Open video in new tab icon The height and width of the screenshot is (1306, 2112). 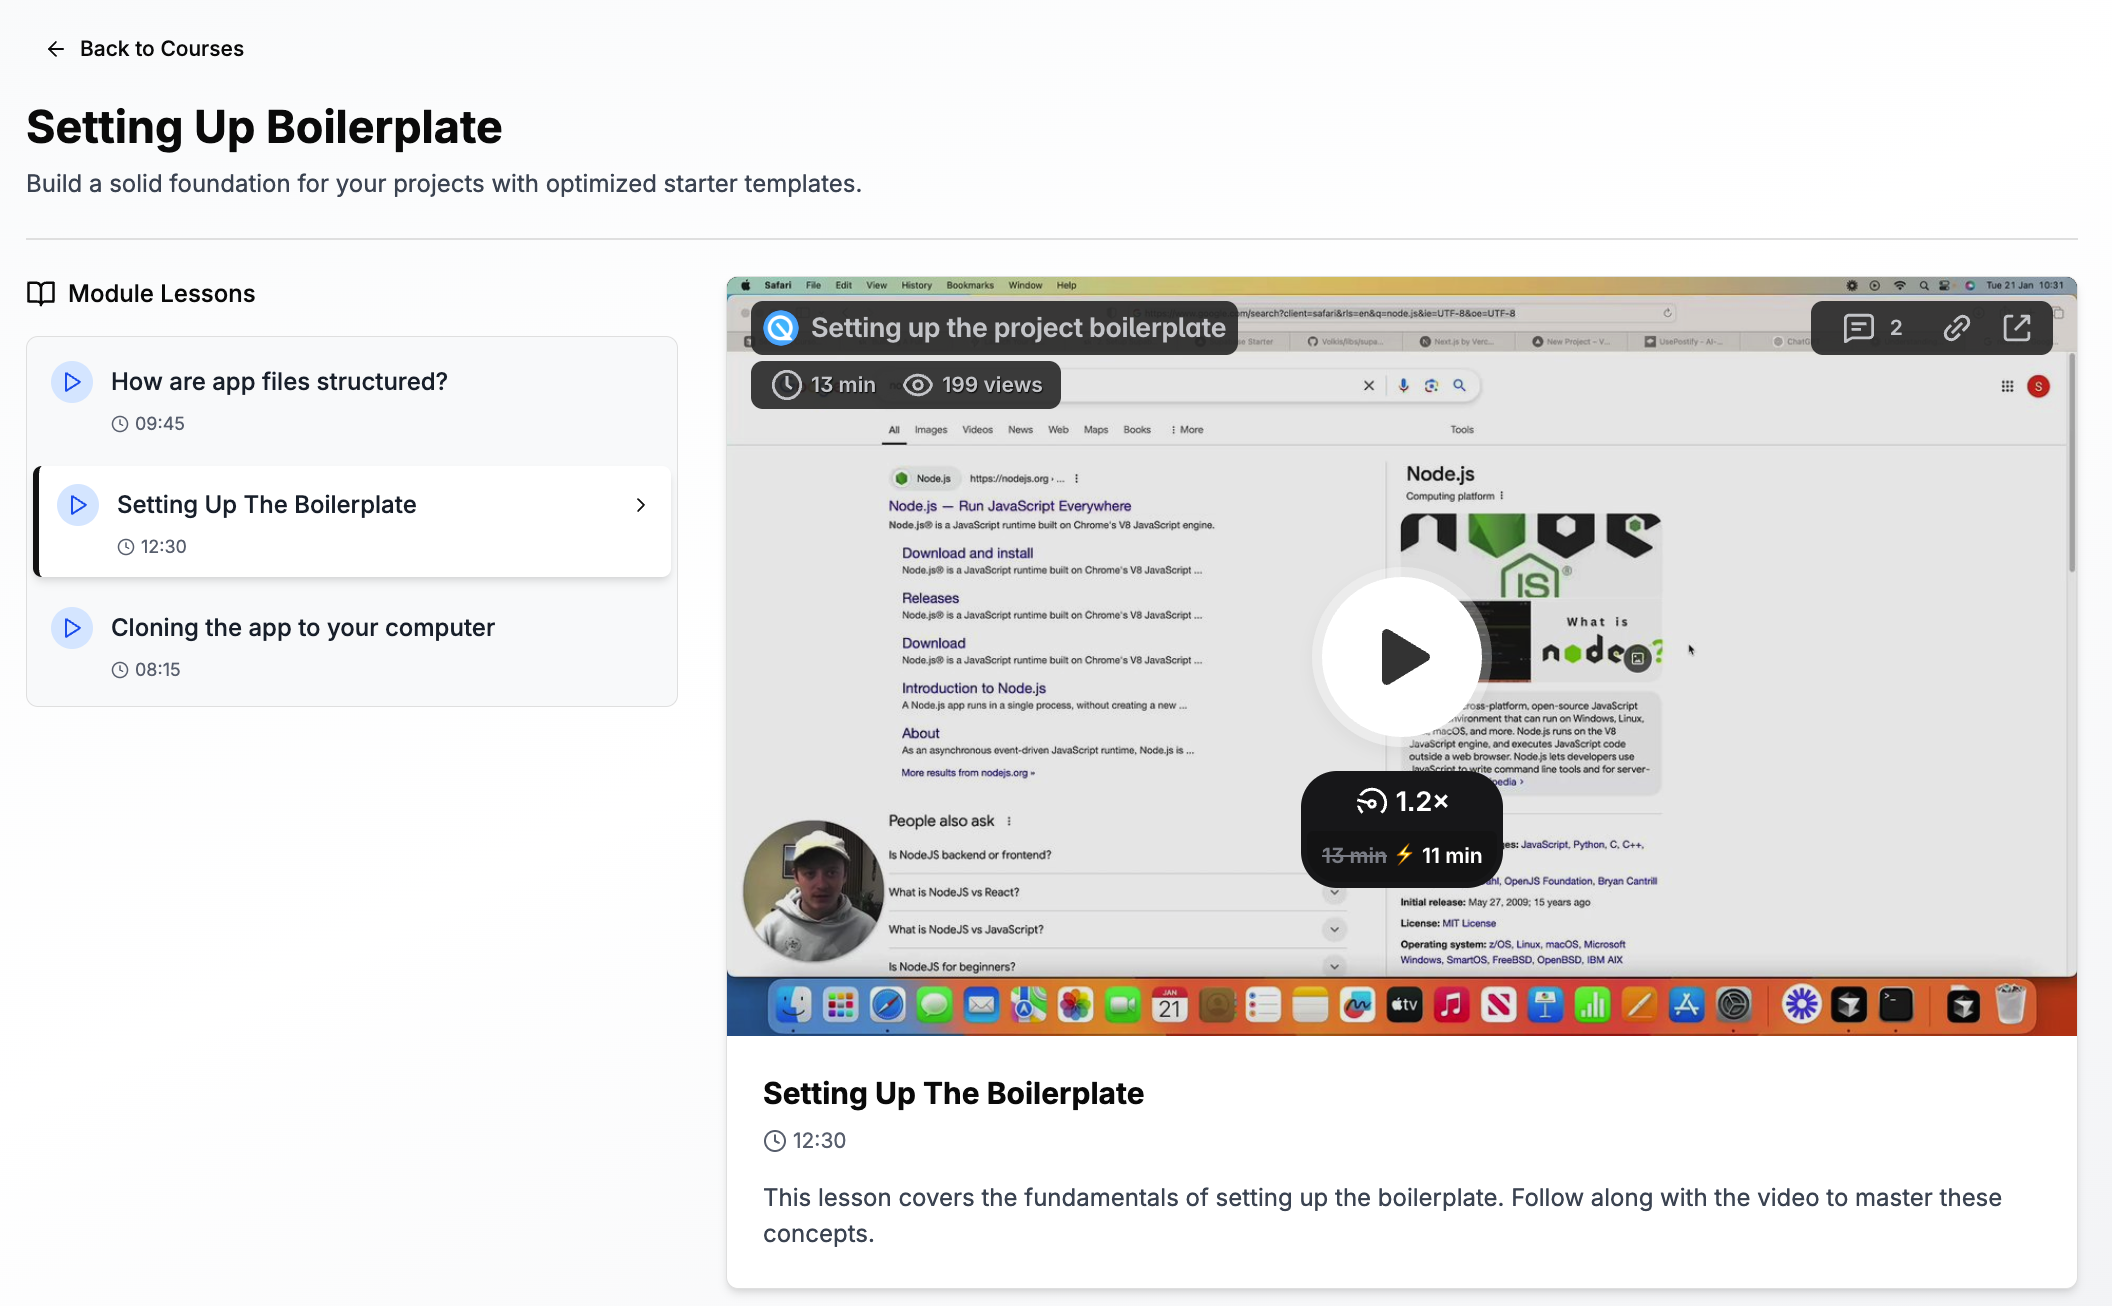(x=2017, y=328)
